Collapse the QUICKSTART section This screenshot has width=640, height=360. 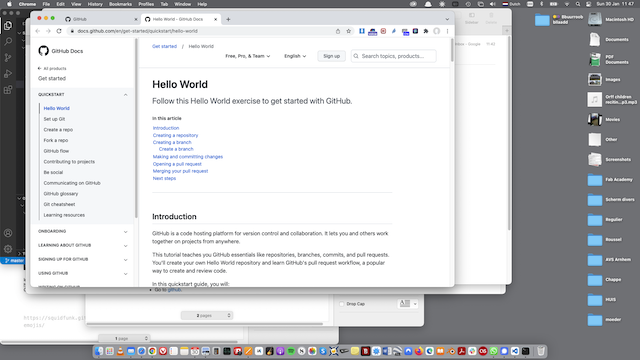tap(125, 95)
